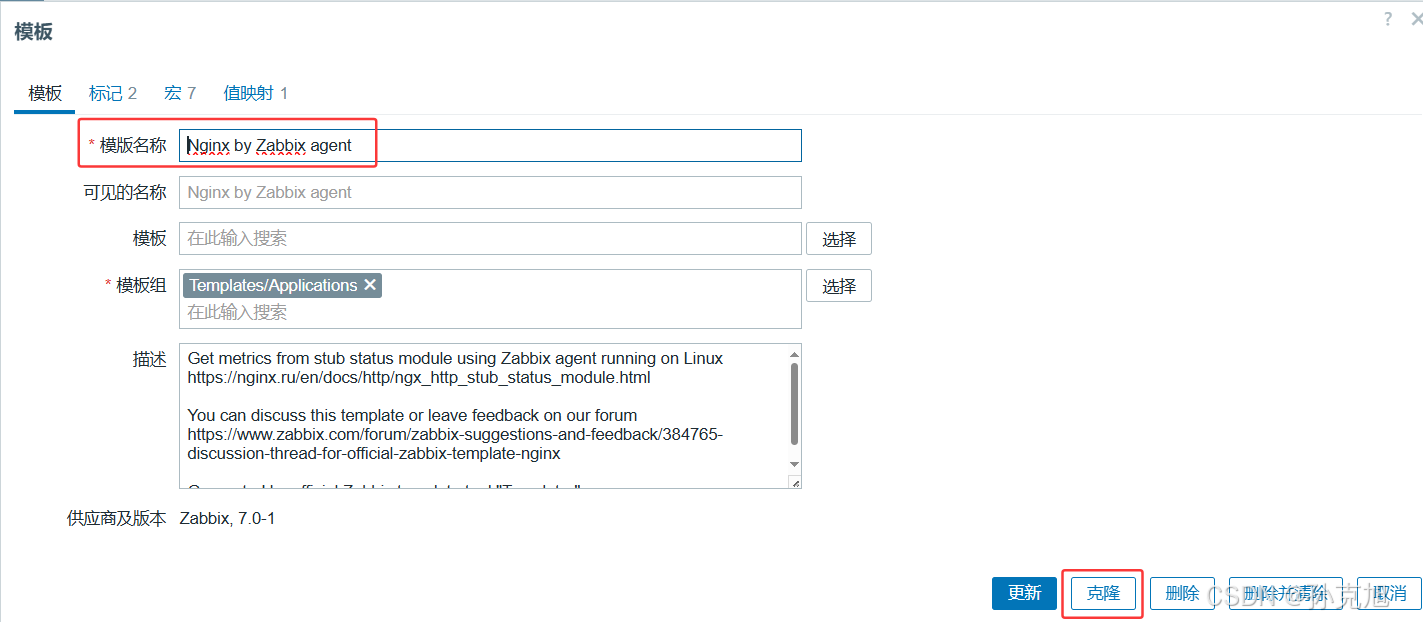The width and height of the screenshot is (1423, 622).
Task: Click 选择 button next to 模板 field
Action: pyautogui.click(x=839, y=239)
